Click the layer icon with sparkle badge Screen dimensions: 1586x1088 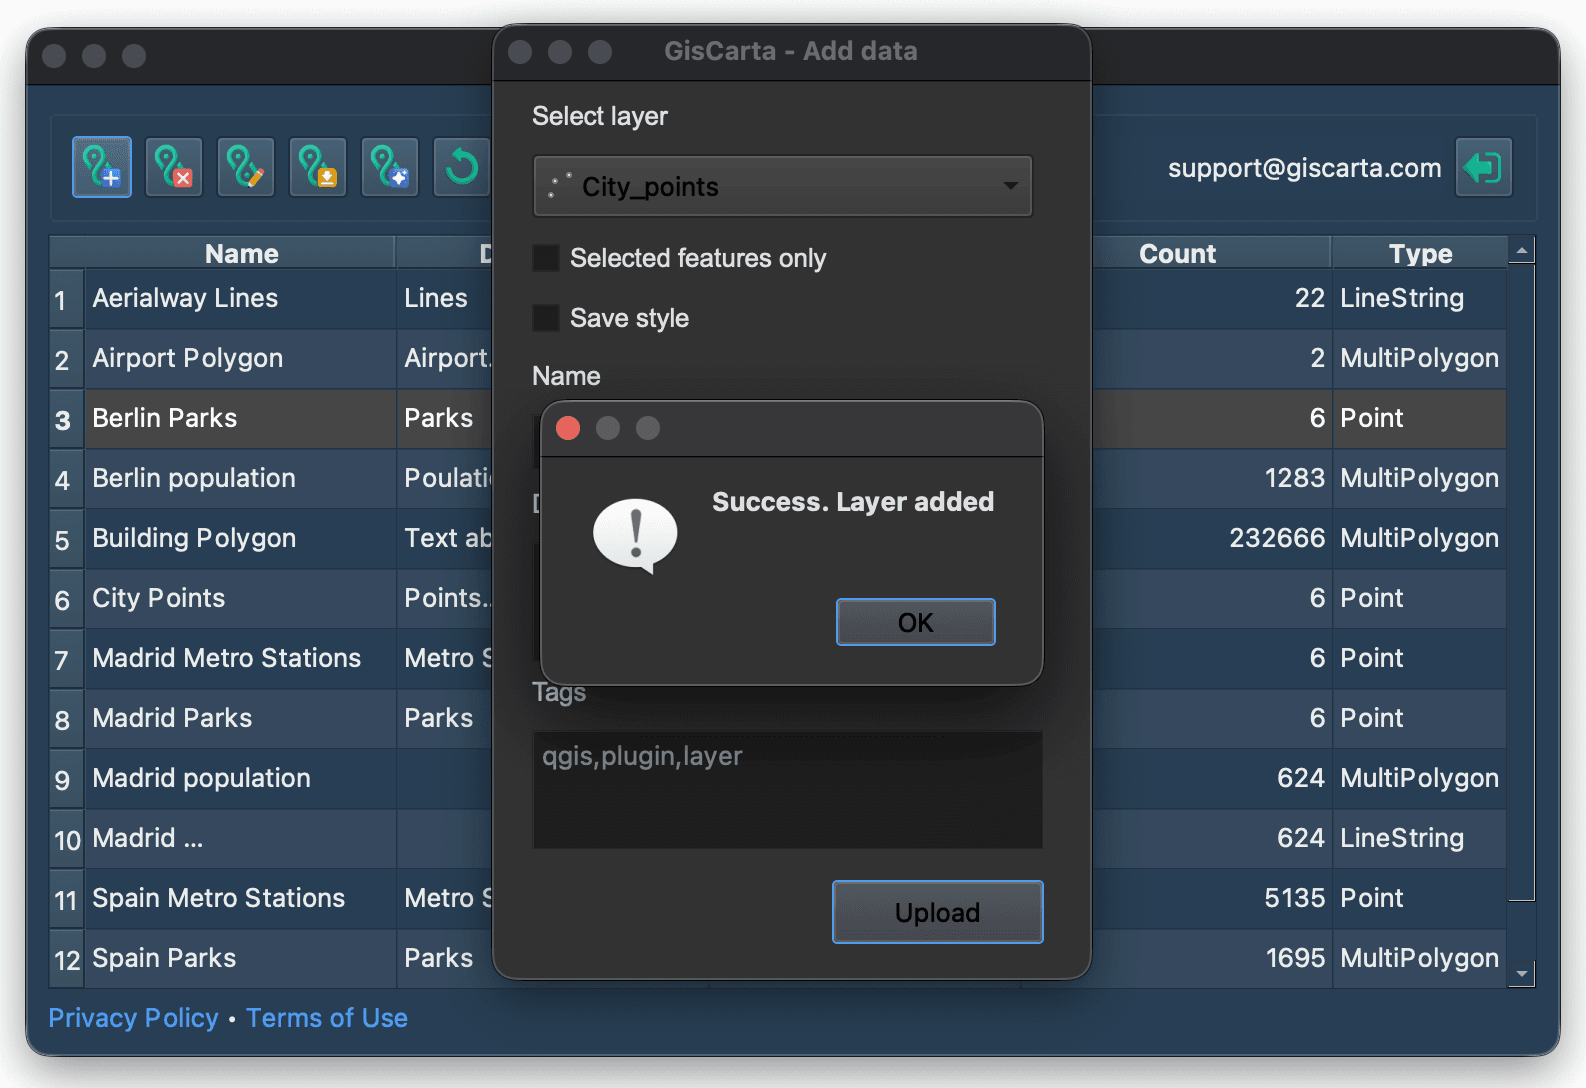(x=390, y=167)
